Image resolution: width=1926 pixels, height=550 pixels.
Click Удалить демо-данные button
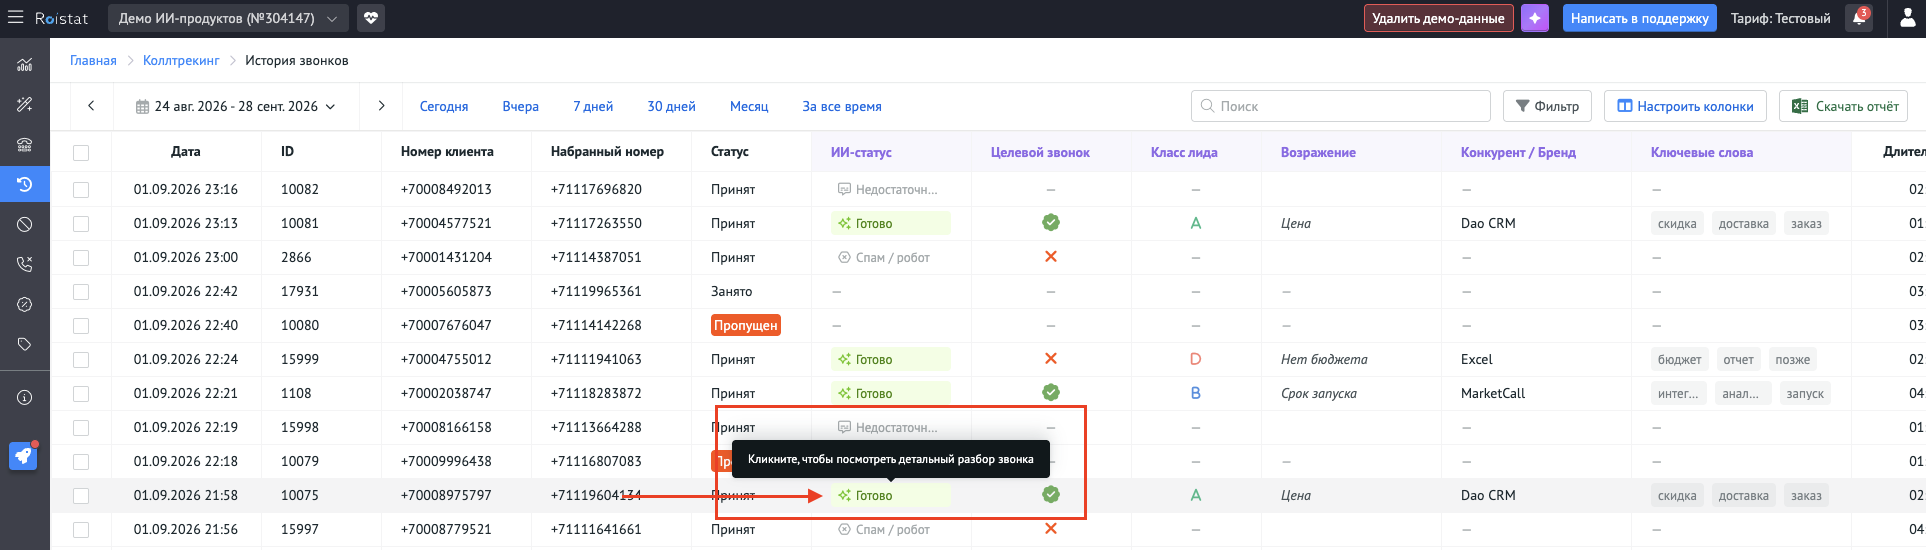click(1438, 18)
